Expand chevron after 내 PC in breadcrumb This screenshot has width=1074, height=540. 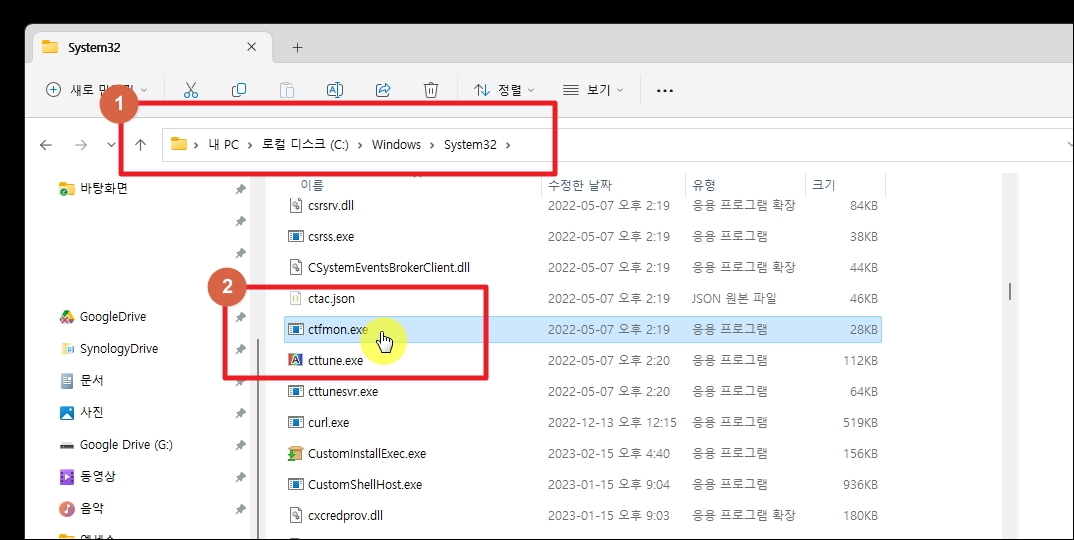click(250, 145)
